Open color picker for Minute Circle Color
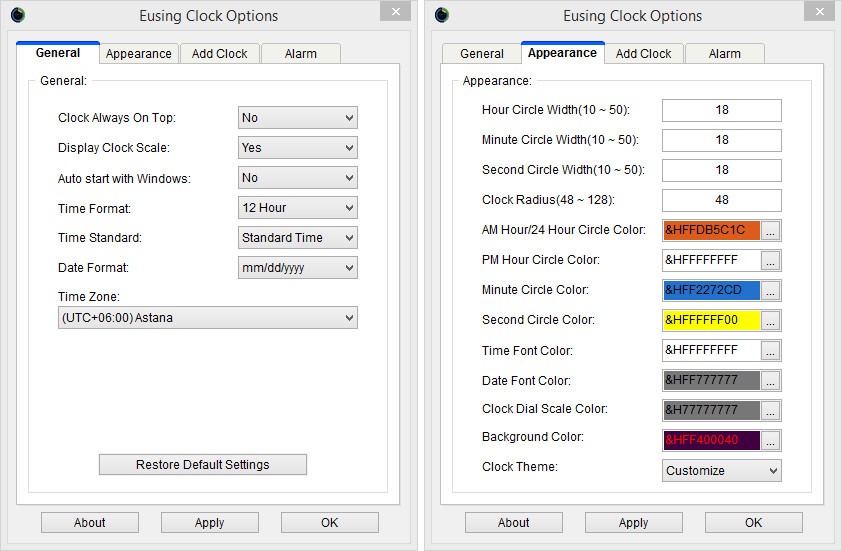Viewport: 842px width, 551px height. (x=771, y=291)
